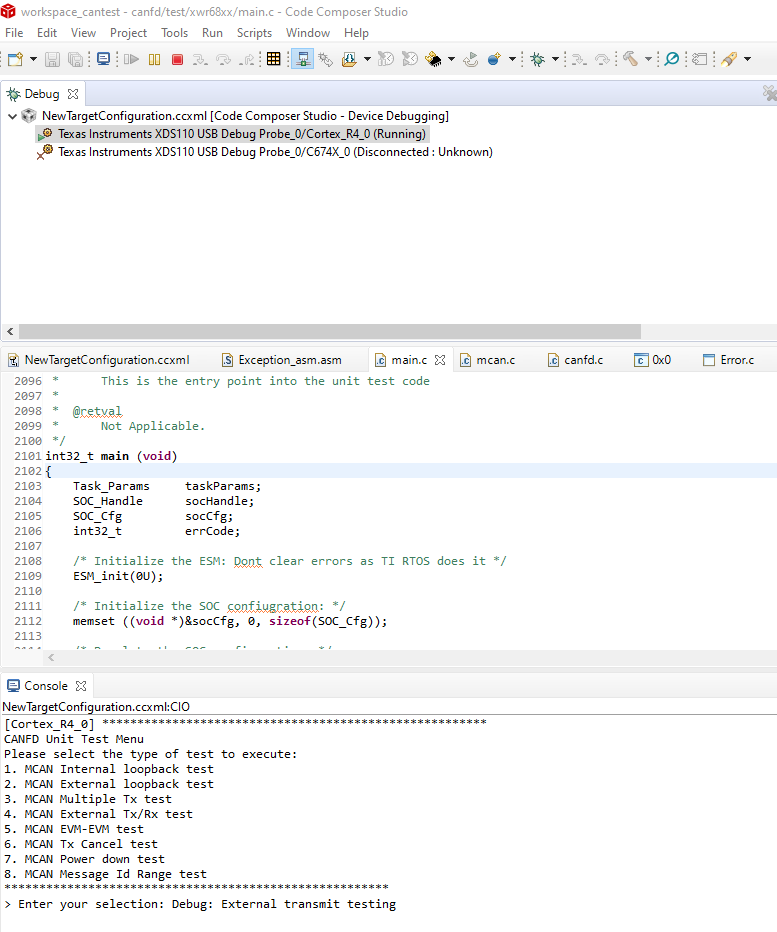
Task: Open the File menu
Action: [x=14, y=33]
